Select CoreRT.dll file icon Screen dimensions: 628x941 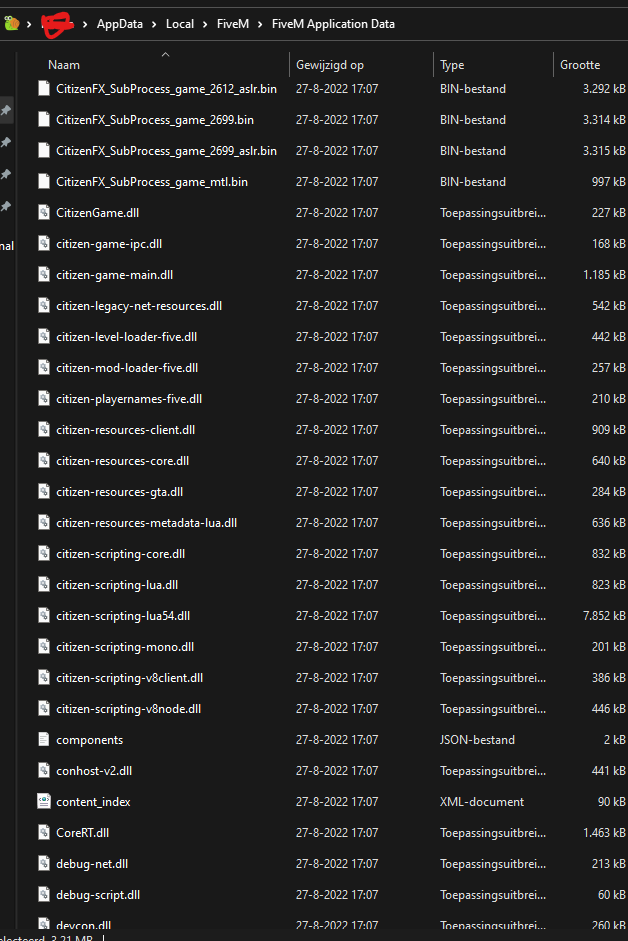[44, 833]
